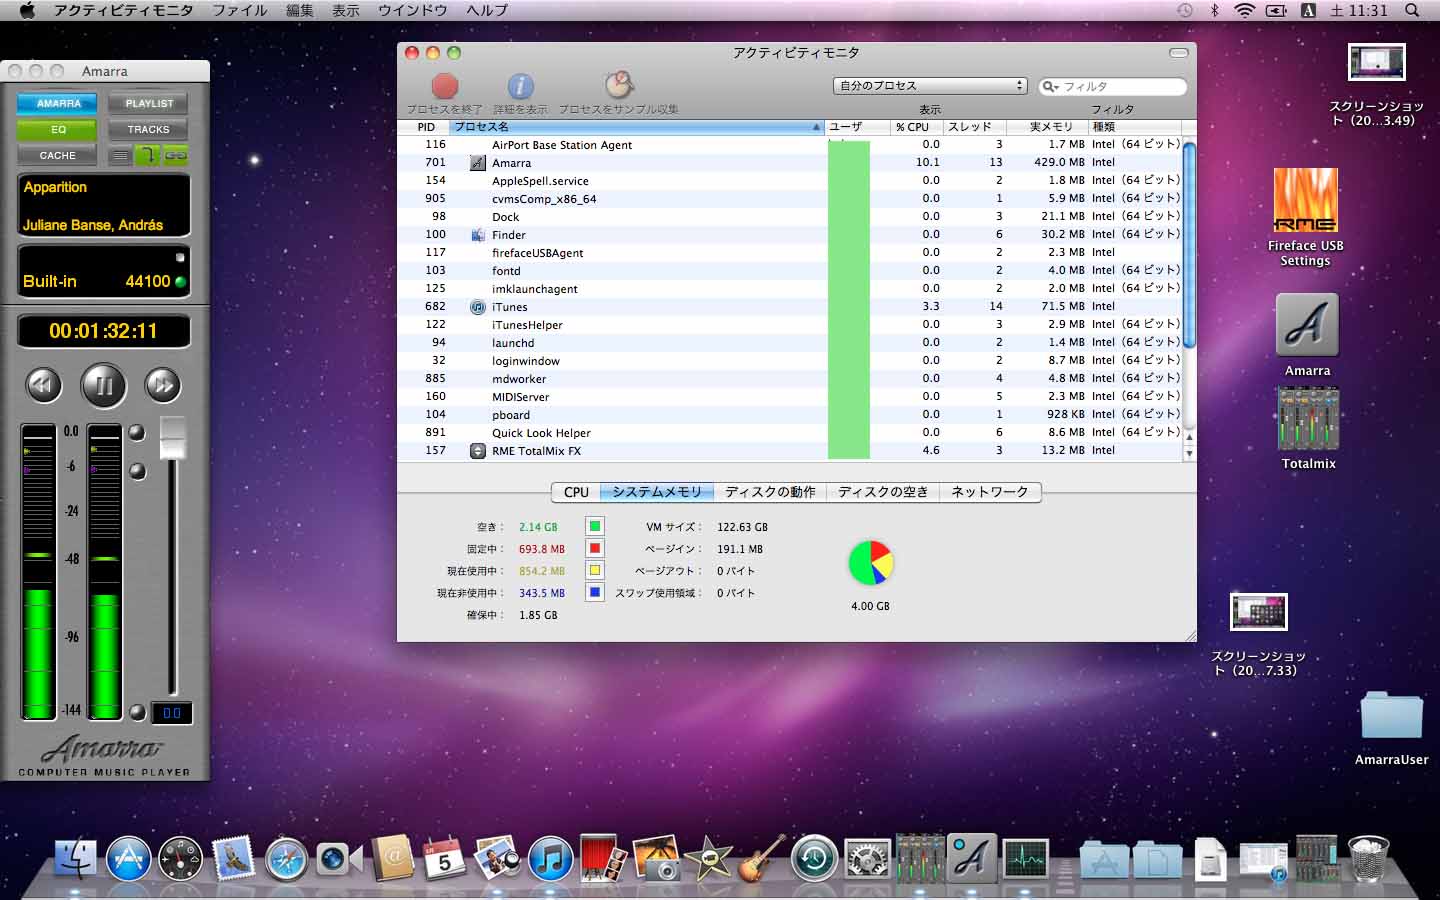Click the フィルタ search field
Image resolution: width=1440 pixels, height=900 pixels.
[x=1113, y=87]
